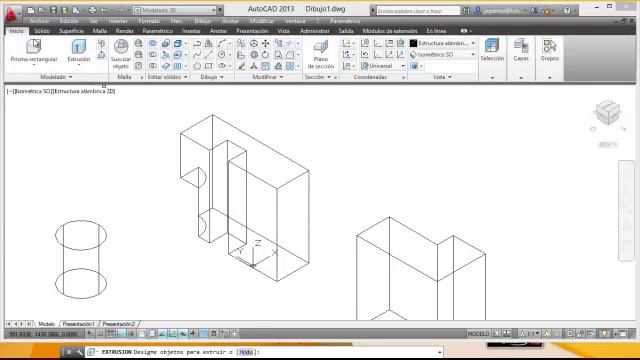Click the New drawing icon
The width and height of the screenshot is (640, 360).
click(31, 10)
